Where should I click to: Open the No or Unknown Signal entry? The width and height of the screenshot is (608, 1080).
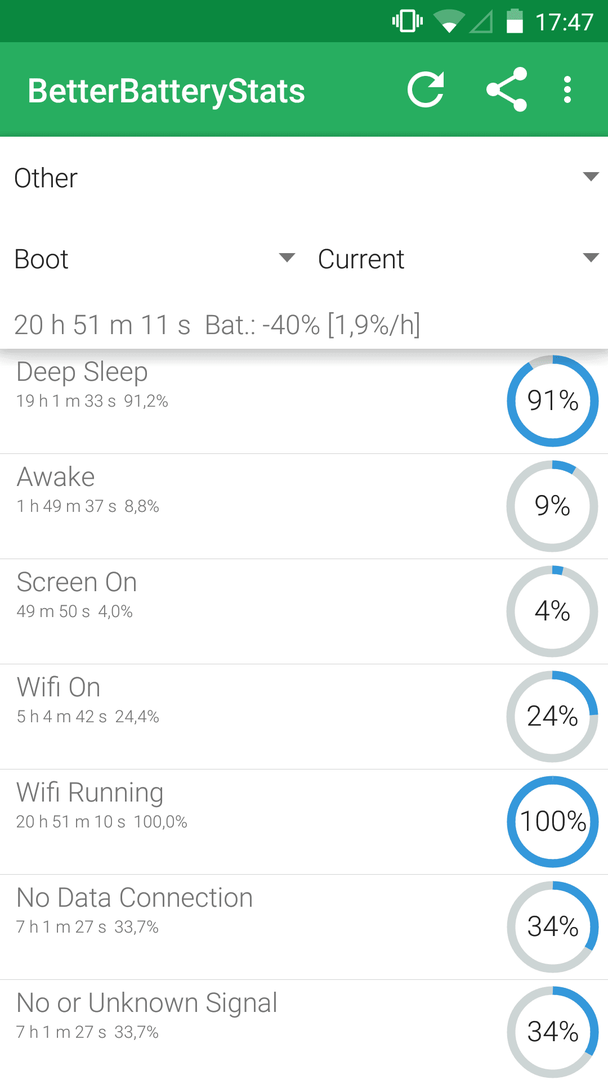304,1030
